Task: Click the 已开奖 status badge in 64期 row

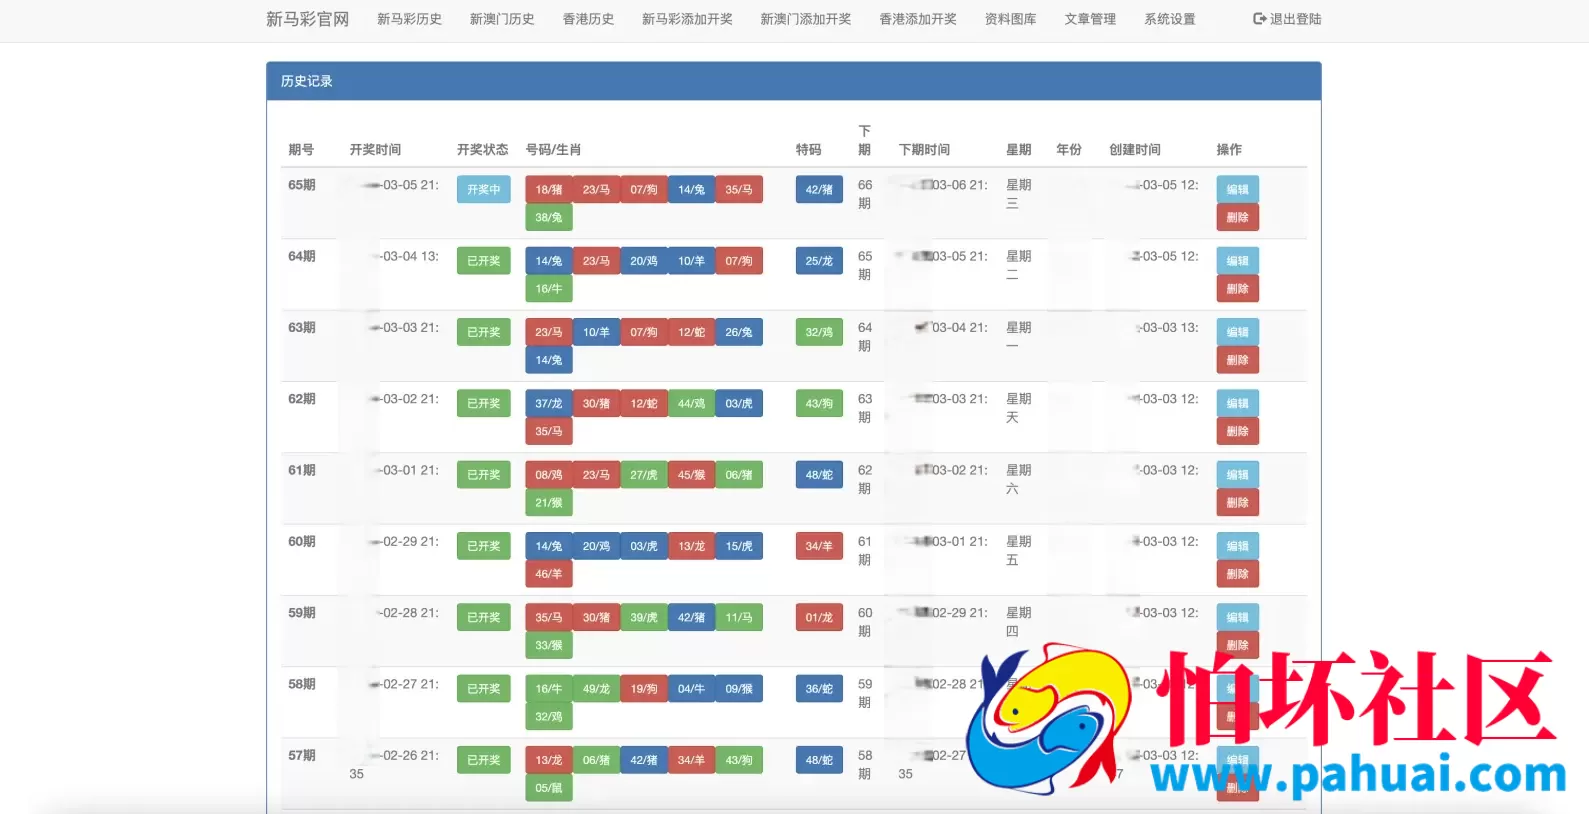Action: pos(483,261)
